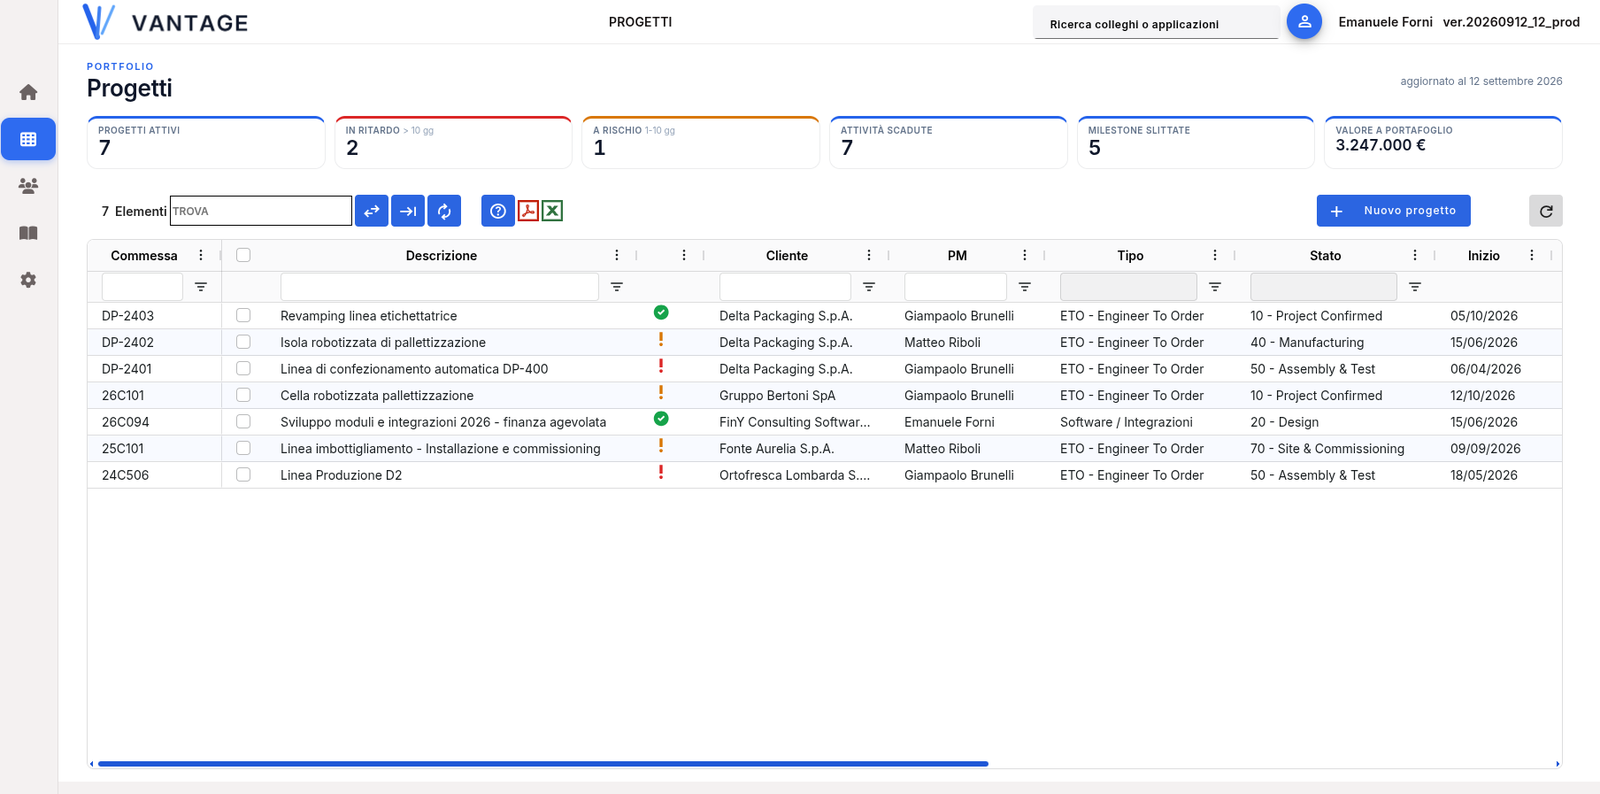The width and height of the screenshot is (1600, 794).
Task: Click red exclamation icon of DP-2401 row
Action: pos(661,367)
